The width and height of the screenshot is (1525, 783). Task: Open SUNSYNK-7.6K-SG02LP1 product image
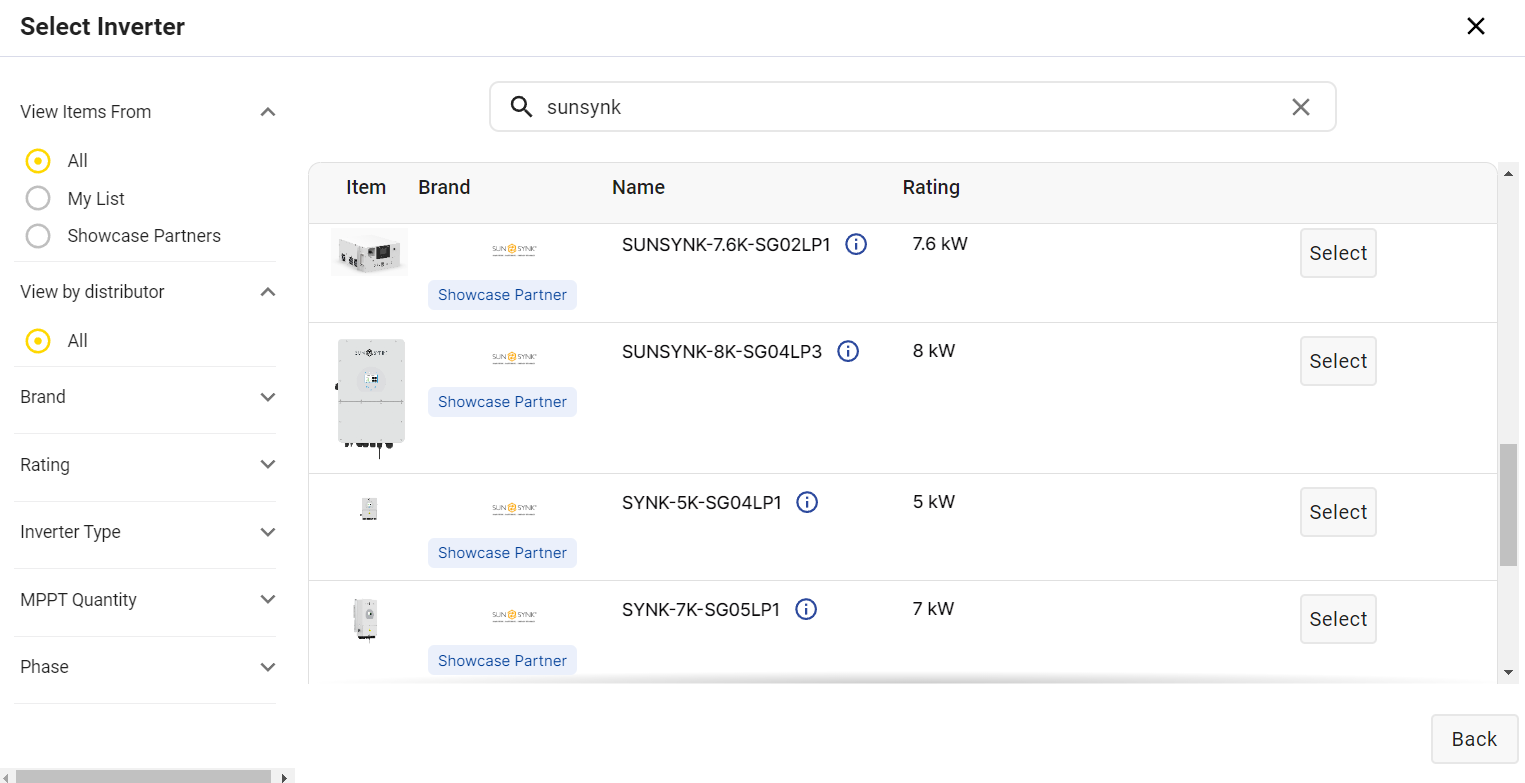point(369,252)
